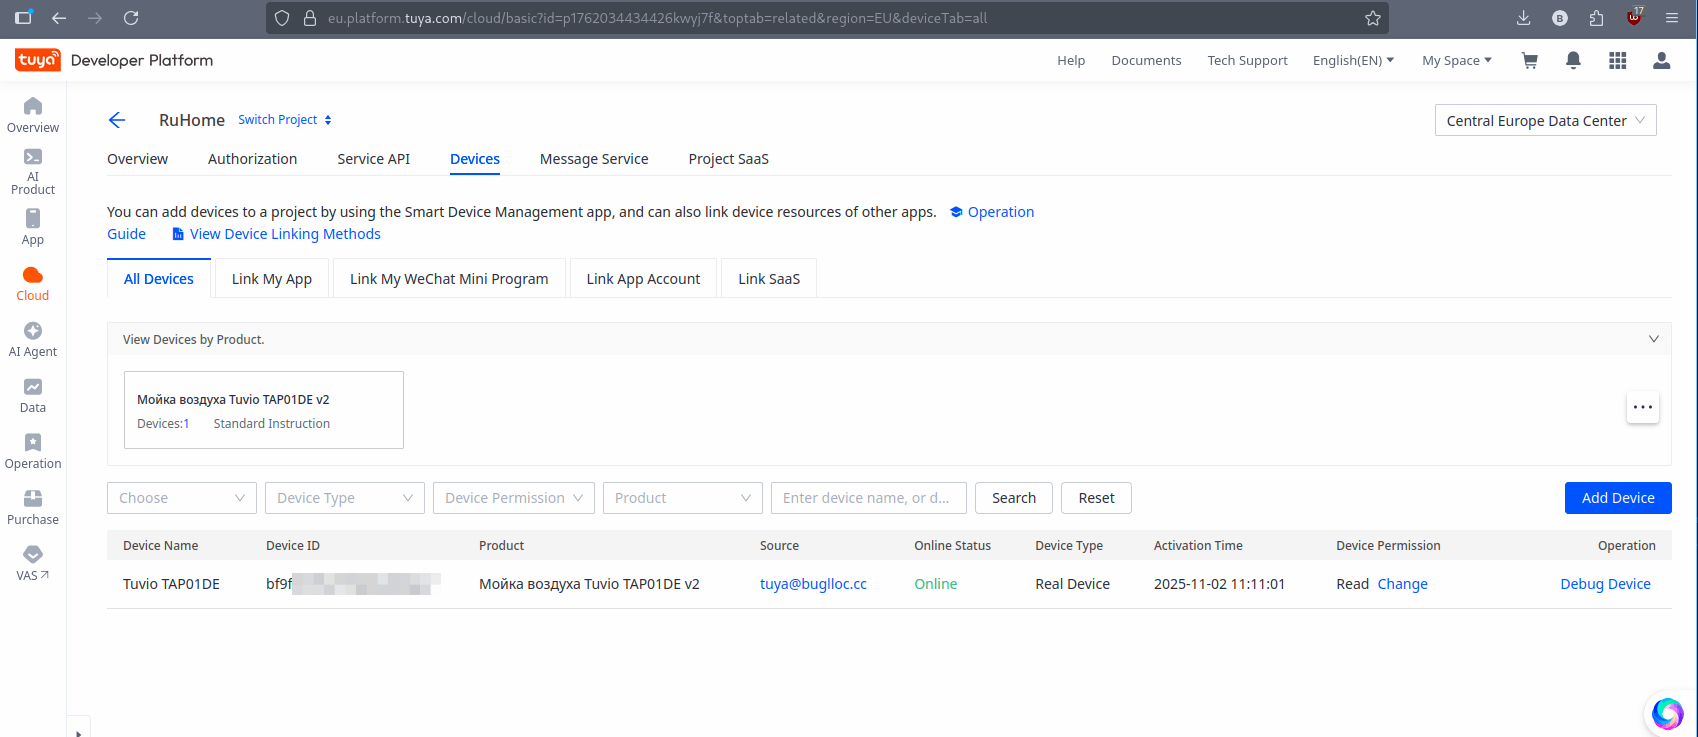Viewport: 1698px width, 737px height.
Task: Click the device name search field
Action: [867, 498]
